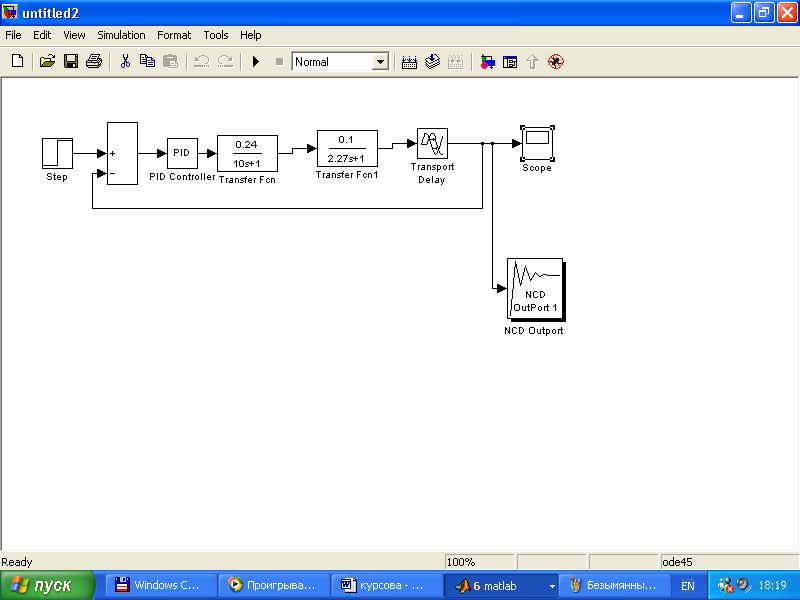
Task: Open the Edit menu
Action: tap(42, 35)
